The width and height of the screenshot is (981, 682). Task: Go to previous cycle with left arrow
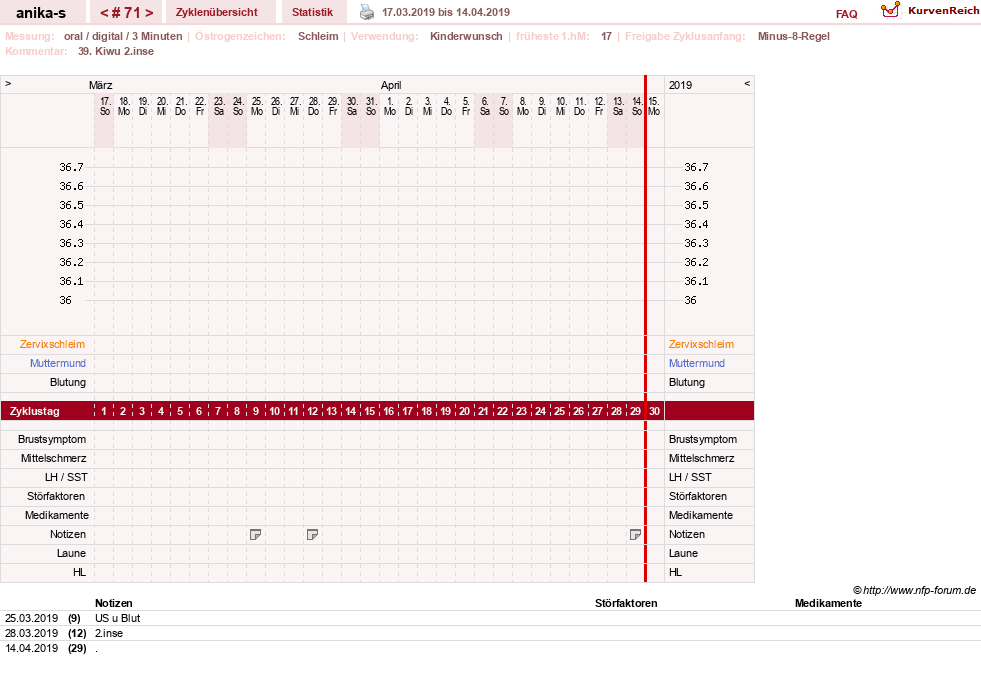coord(104,13)
